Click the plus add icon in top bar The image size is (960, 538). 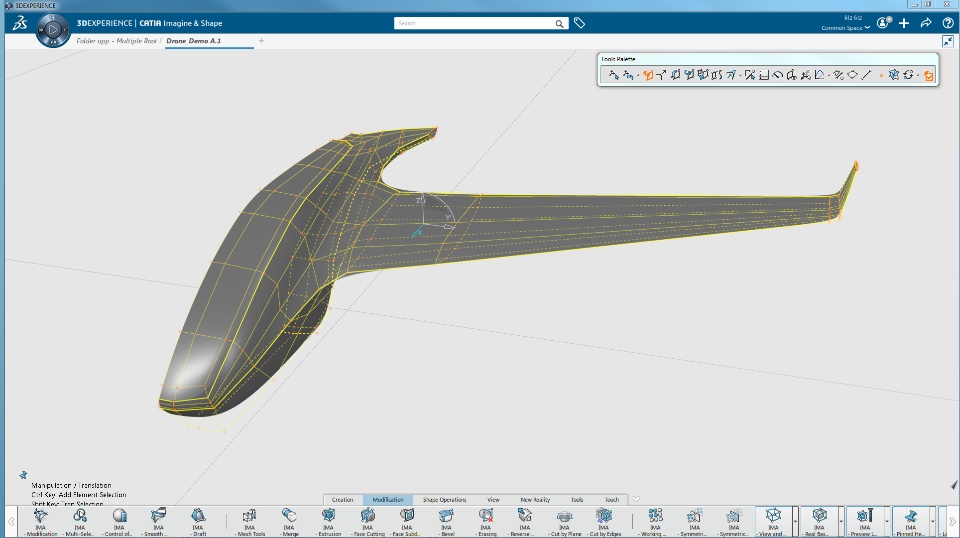coord(904,23)
